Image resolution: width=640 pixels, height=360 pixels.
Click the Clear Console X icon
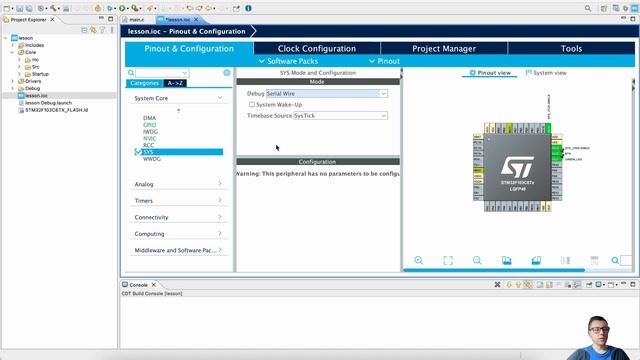click(497, 284)
